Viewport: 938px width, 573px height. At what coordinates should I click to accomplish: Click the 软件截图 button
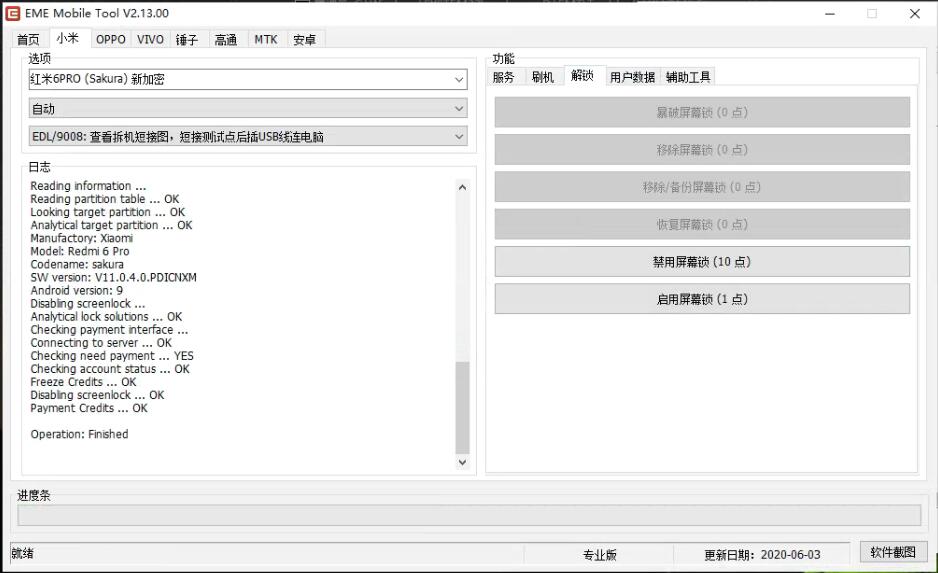[893, 552]
